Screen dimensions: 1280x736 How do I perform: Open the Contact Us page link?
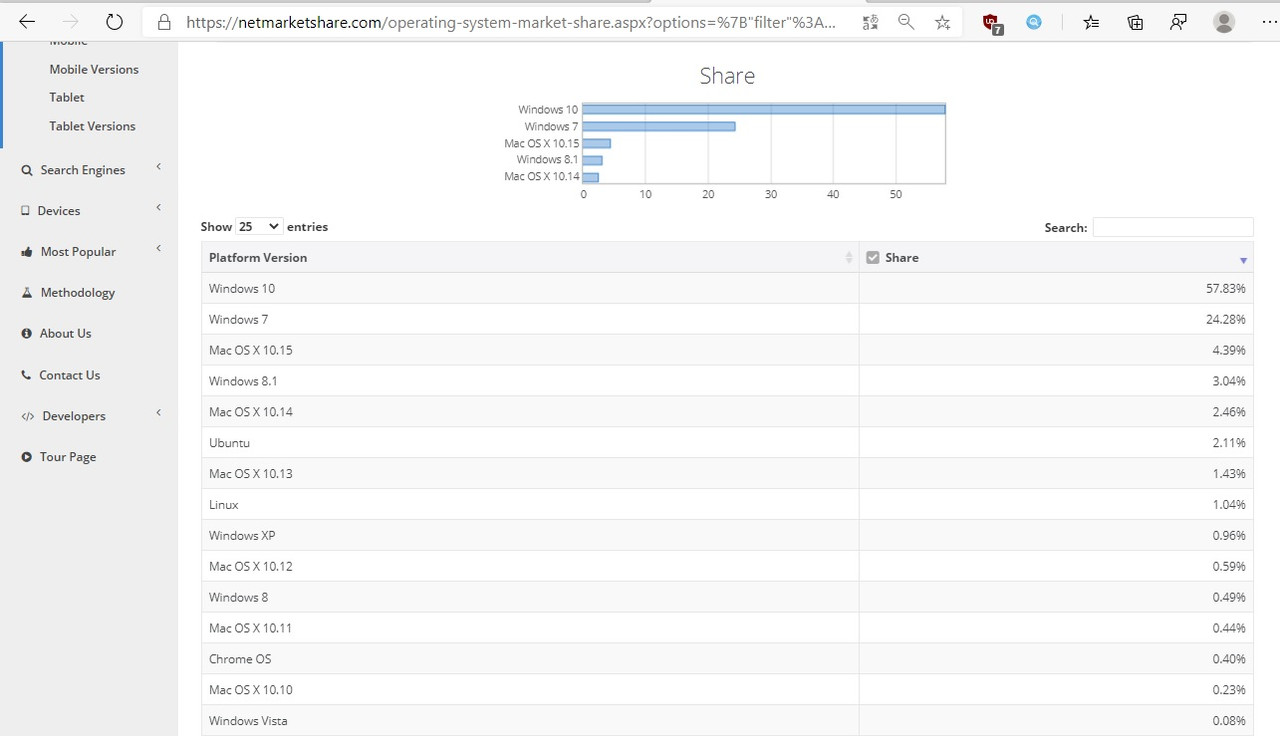click(x=69, y=375)
